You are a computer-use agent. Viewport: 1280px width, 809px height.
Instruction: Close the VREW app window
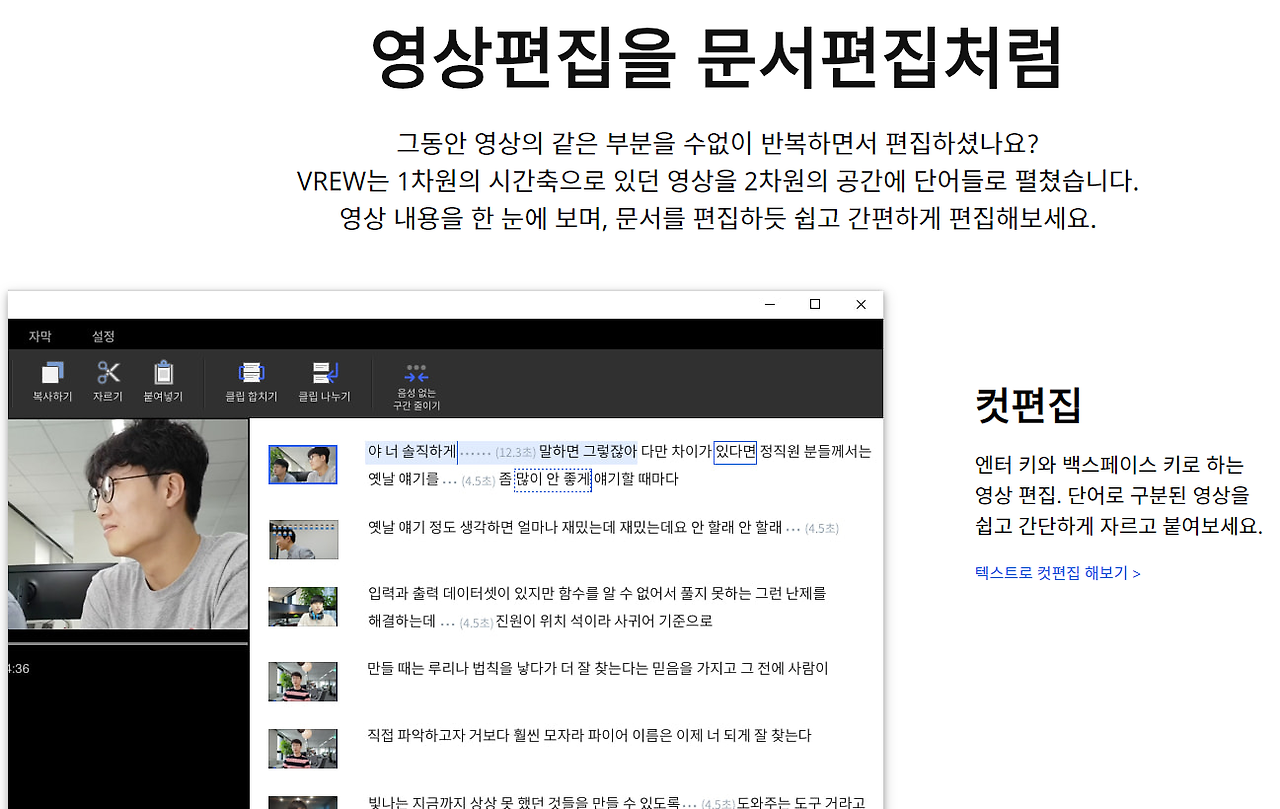pos(861,305)
